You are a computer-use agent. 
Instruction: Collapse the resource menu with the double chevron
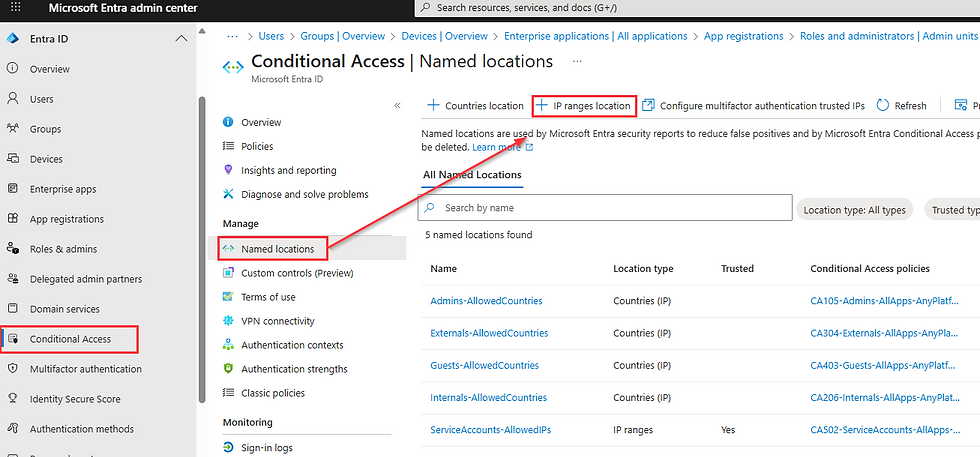(398, 106)
